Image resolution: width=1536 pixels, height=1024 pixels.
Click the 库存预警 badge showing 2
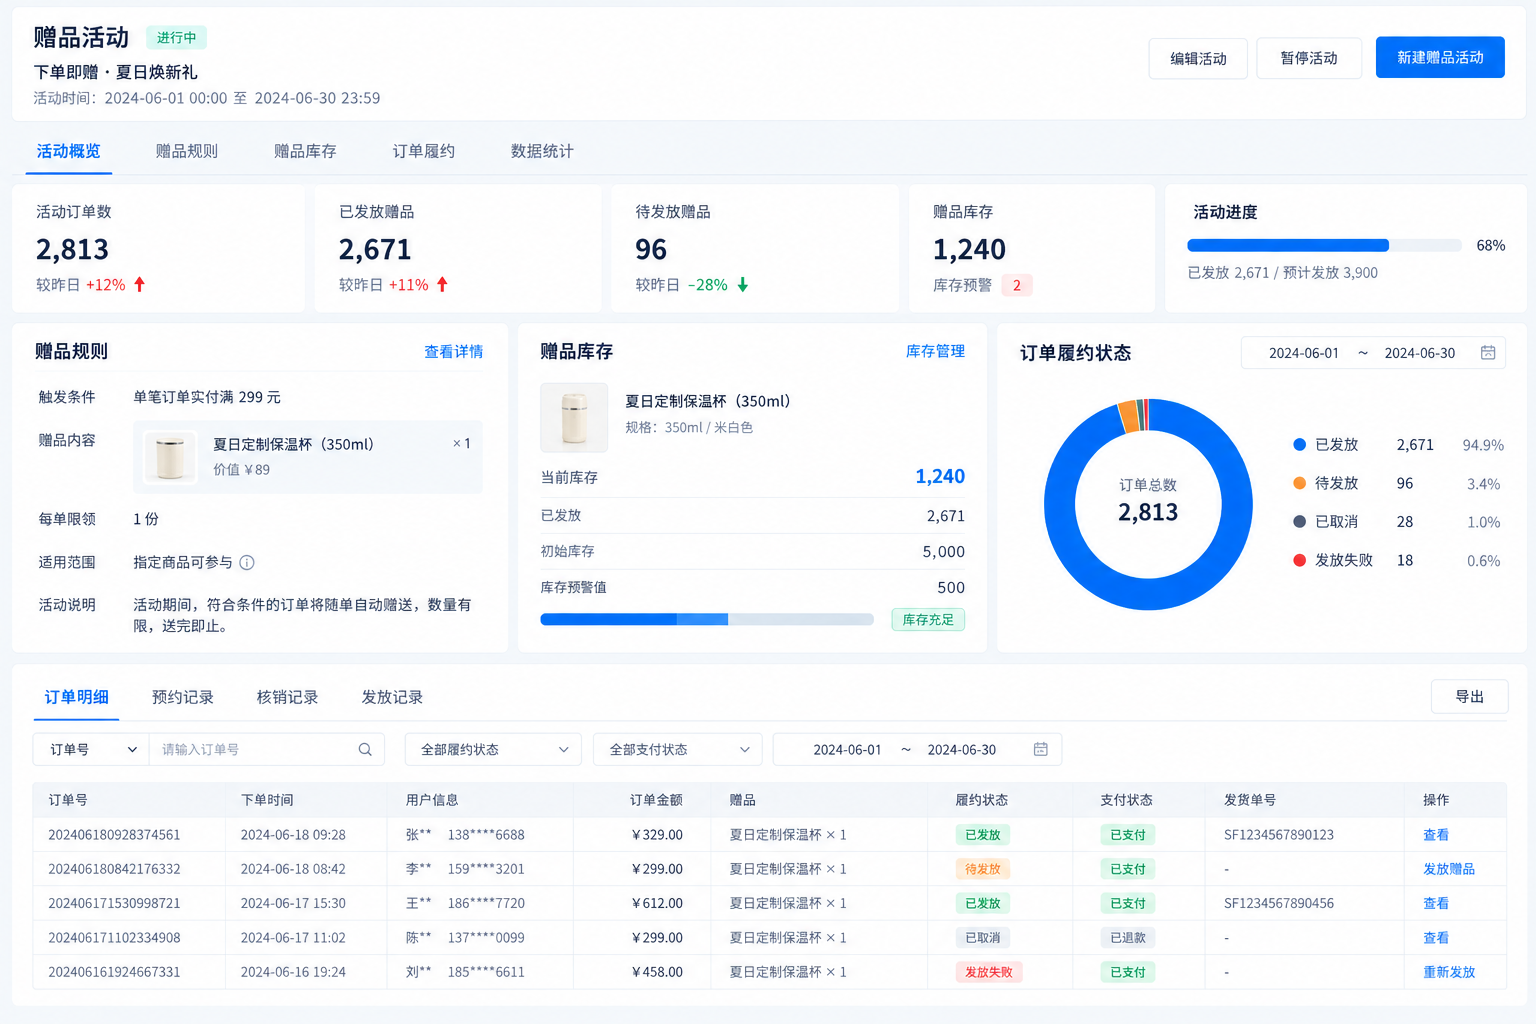pyautogui.click(x=1017, y=285)
